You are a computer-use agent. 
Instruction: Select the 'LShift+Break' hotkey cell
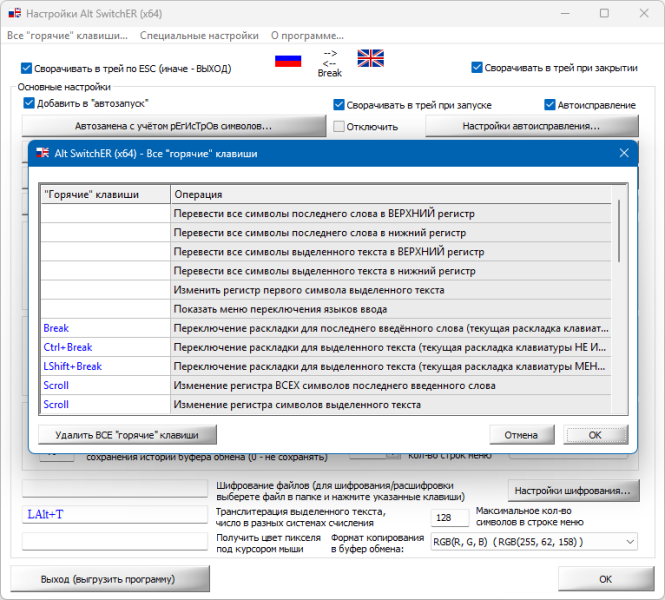coord(106,366)
